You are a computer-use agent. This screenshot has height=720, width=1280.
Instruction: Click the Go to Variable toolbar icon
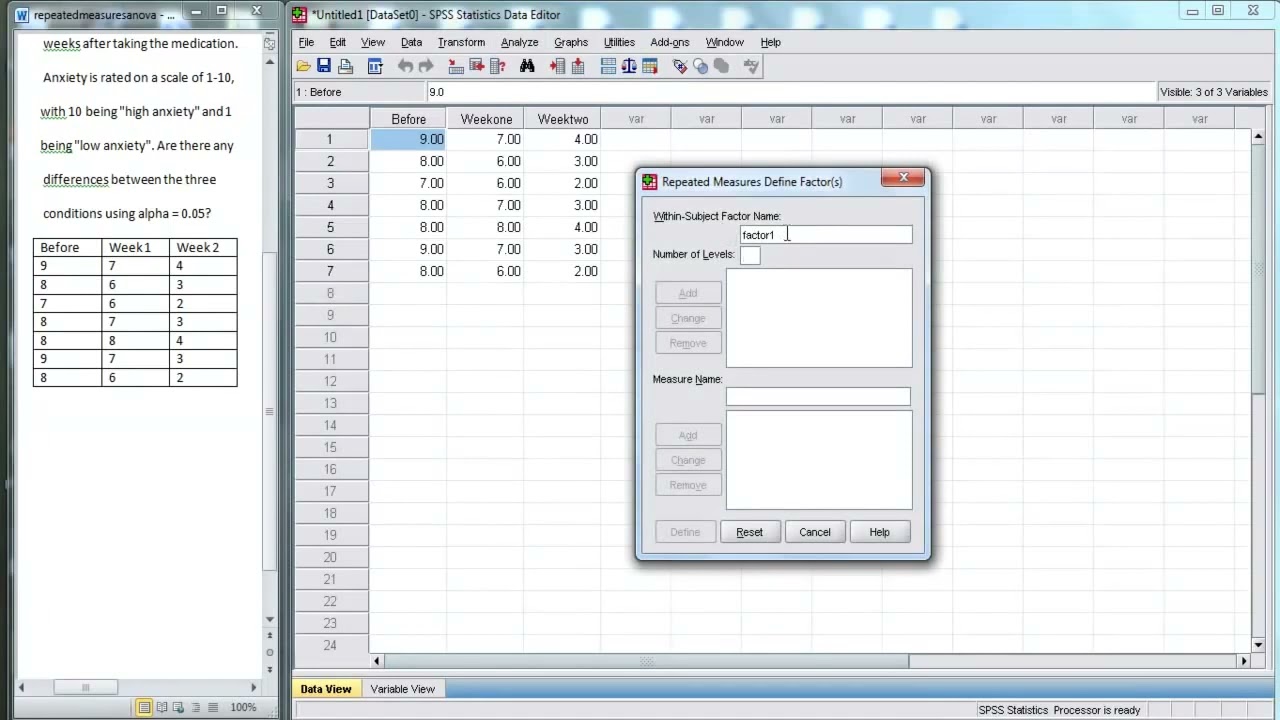[x=477, y=66]
